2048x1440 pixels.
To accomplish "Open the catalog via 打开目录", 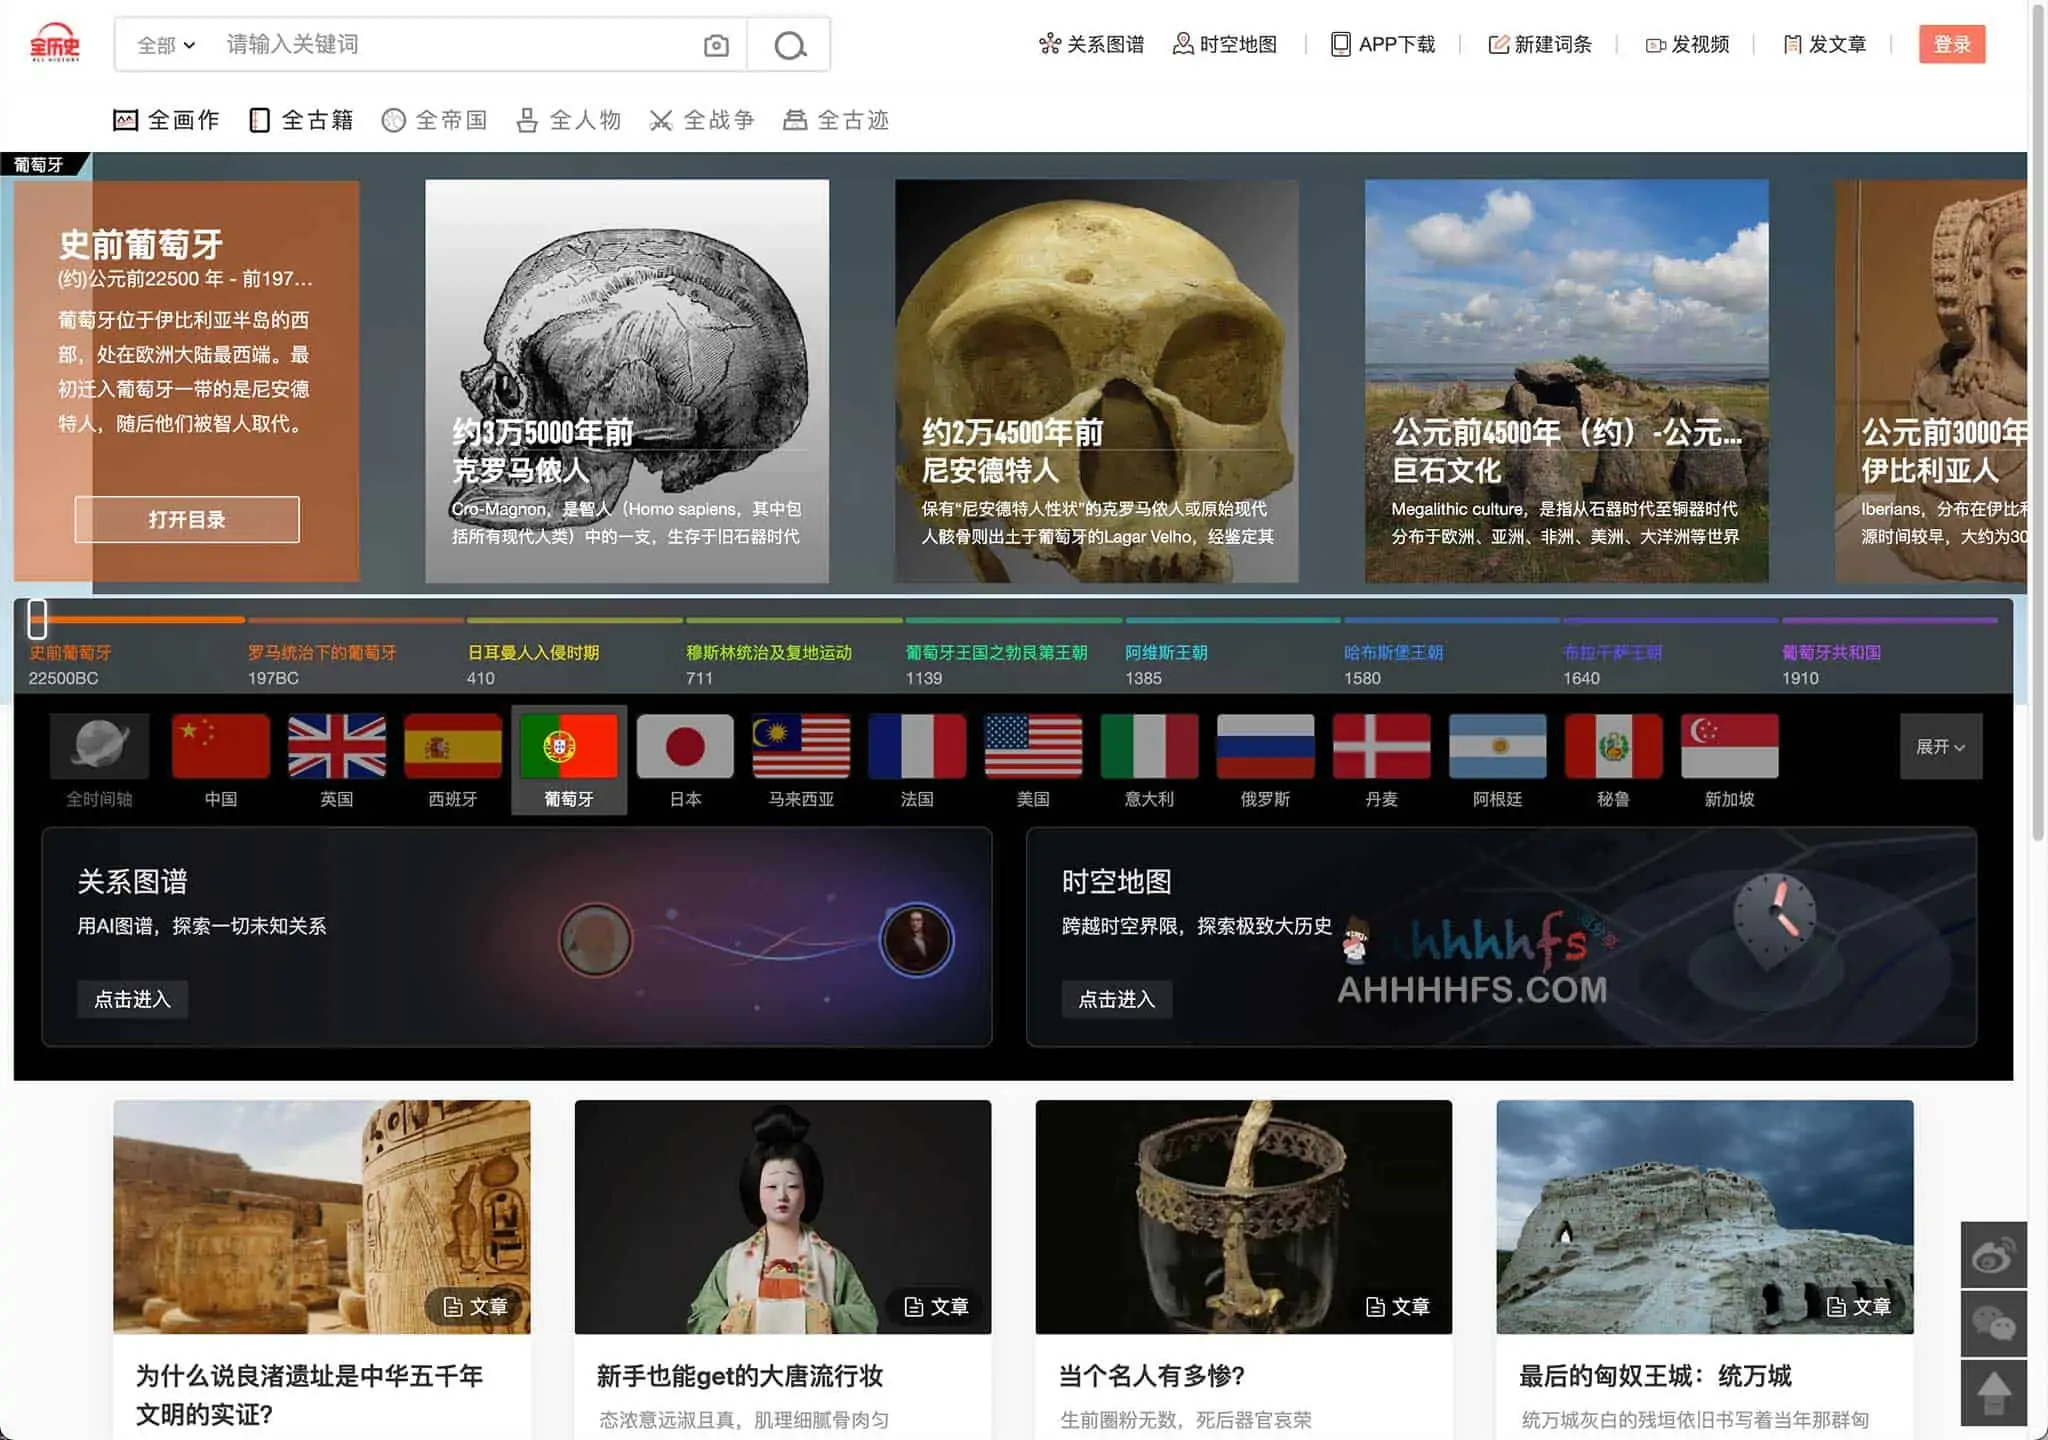I will pos(186,519).
